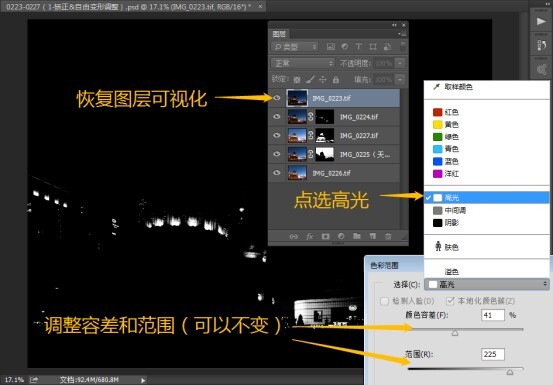Collapse the Layers panel with double arrows
Viewport: 553px width, 385px height.
click(394, 25)
